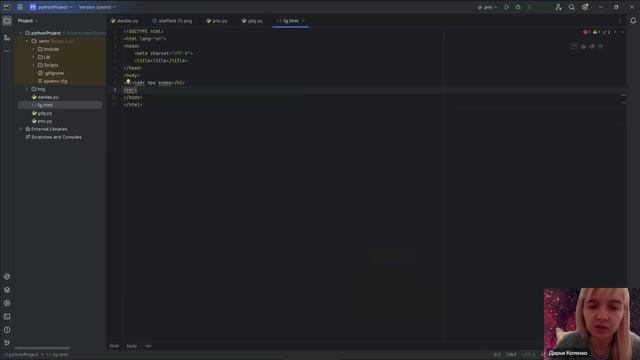Switch to the starfield png tab
This screenshot has width=640, height=360.
click(x=172, y=20)
